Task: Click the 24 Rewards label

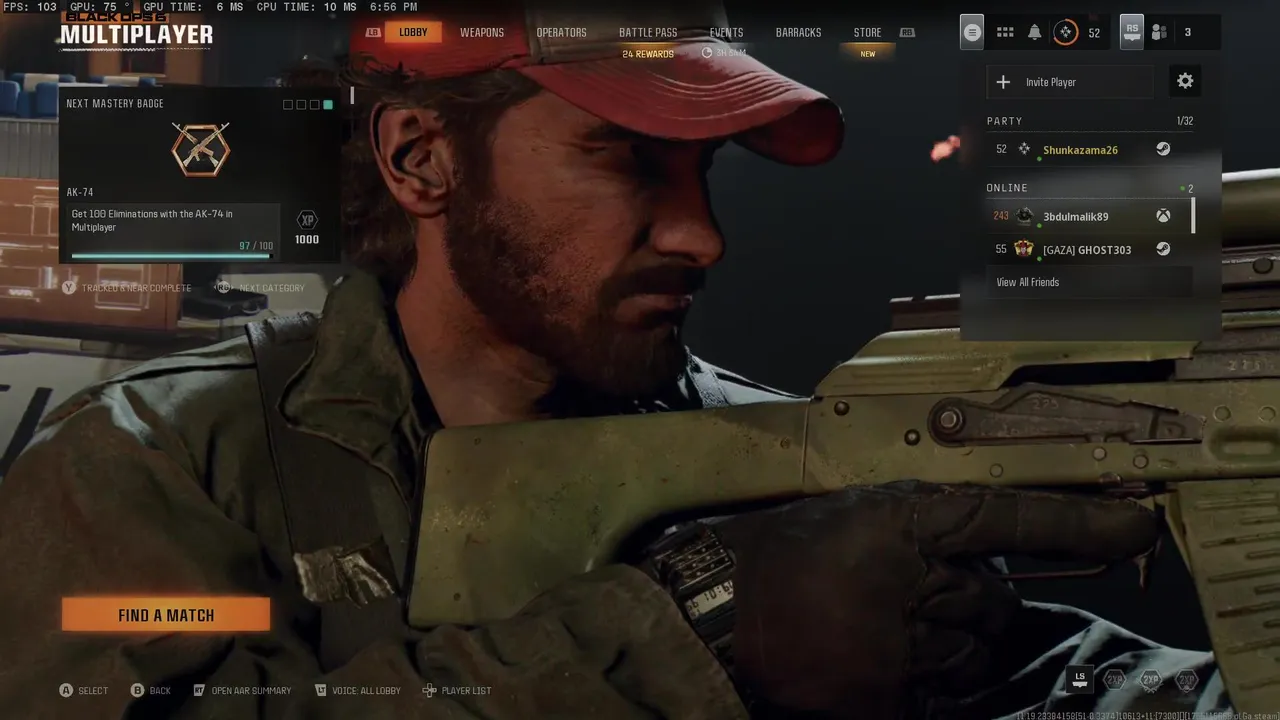Action: point(648,54)
